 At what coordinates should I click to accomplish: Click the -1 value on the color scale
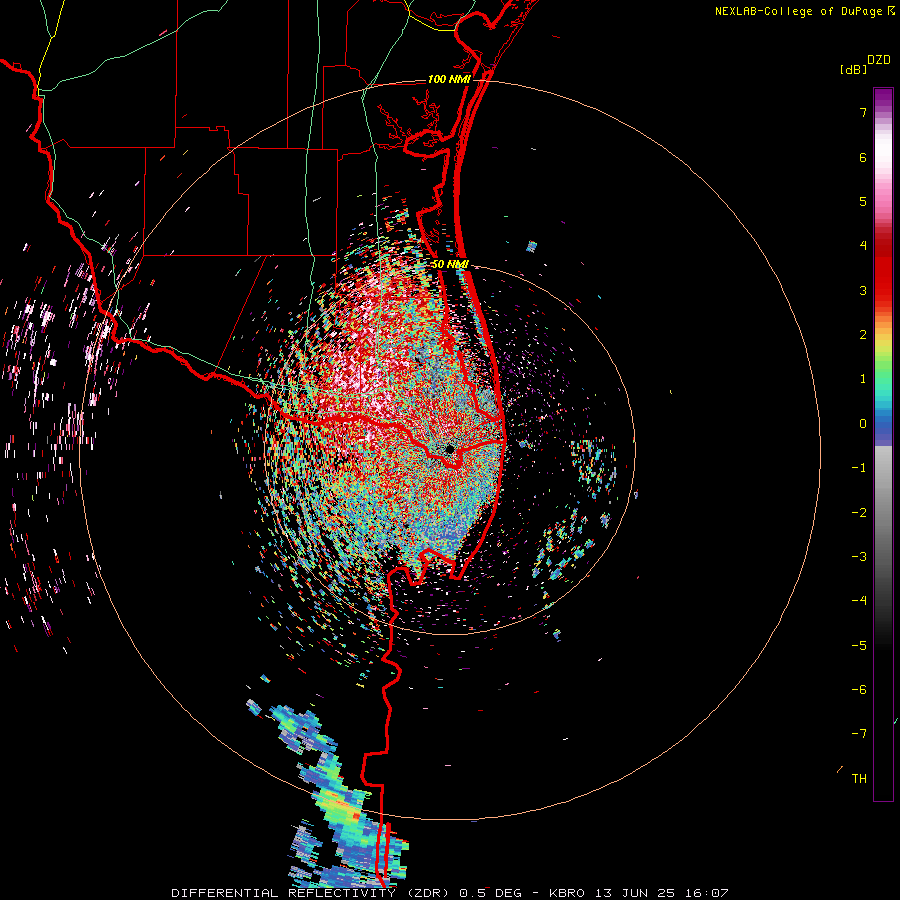tap(859, 468)
